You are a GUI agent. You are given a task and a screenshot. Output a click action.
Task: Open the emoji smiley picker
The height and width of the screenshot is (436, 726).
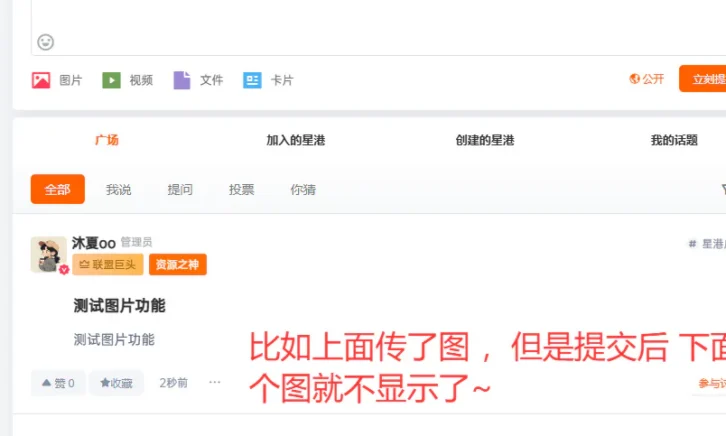coord(45,42)
